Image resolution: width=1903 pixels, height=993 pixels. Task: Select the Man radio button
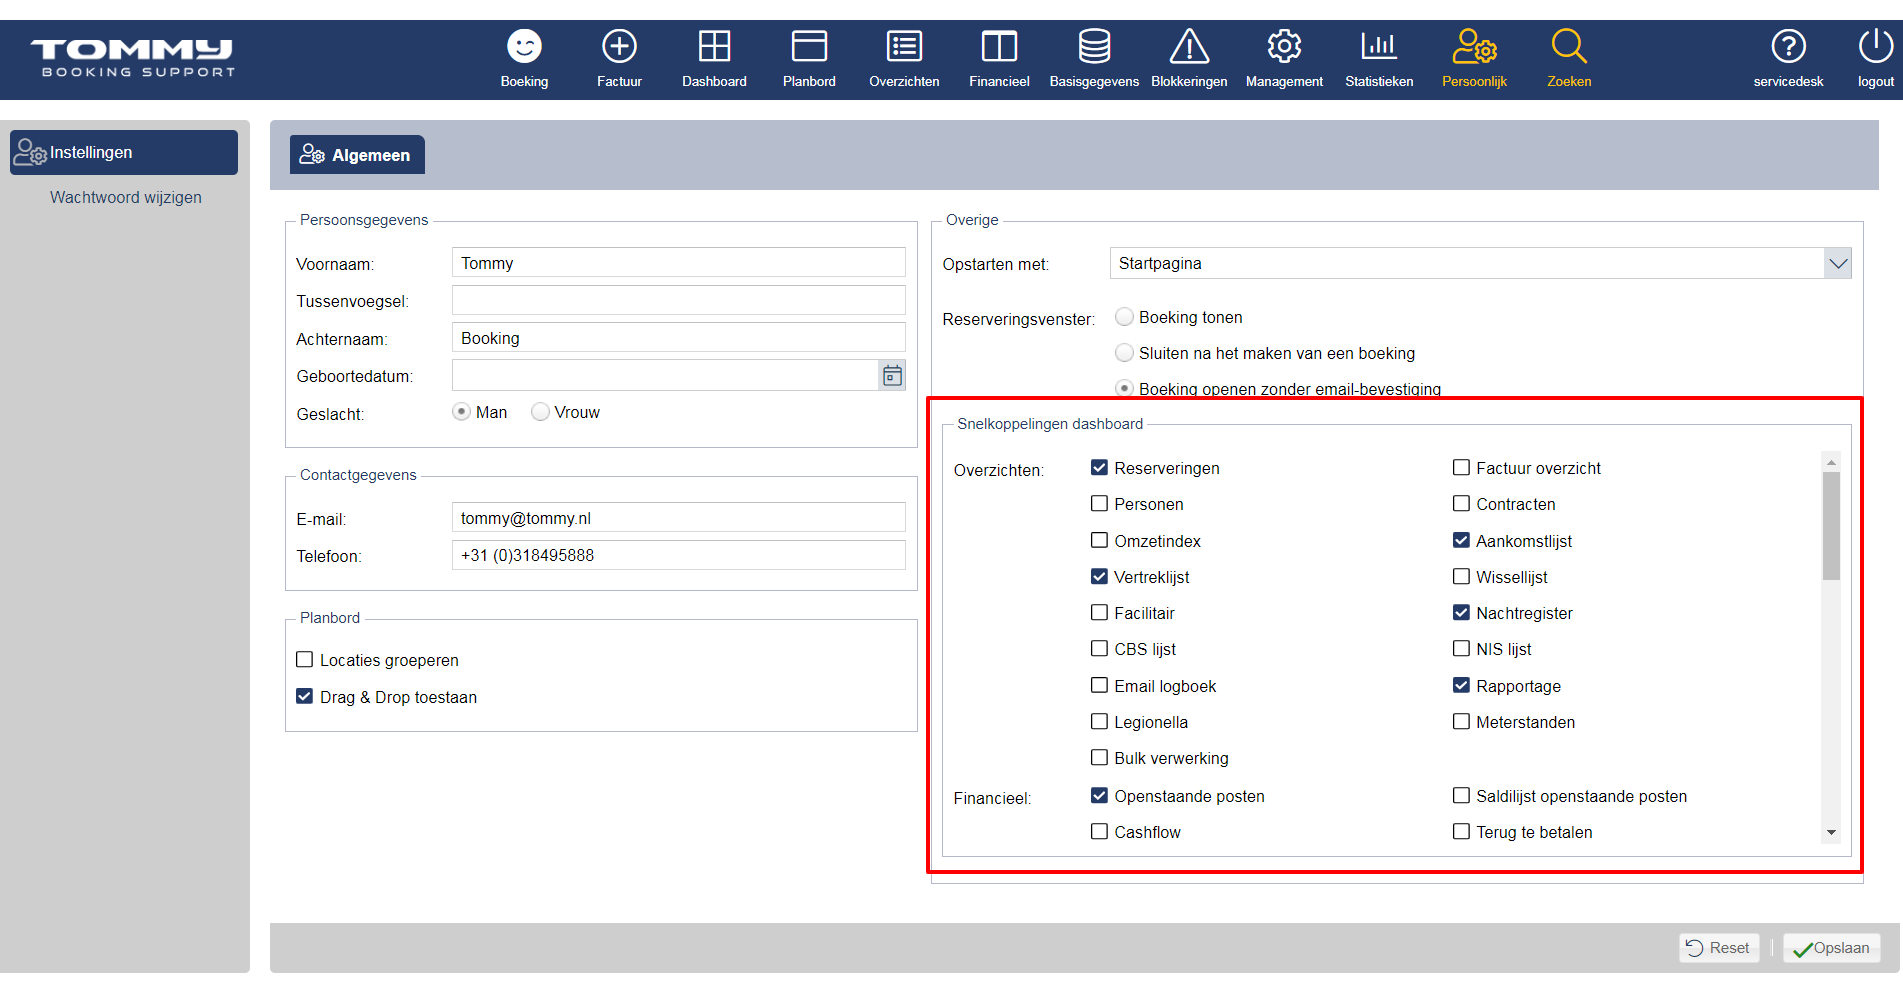click(461, 412)
